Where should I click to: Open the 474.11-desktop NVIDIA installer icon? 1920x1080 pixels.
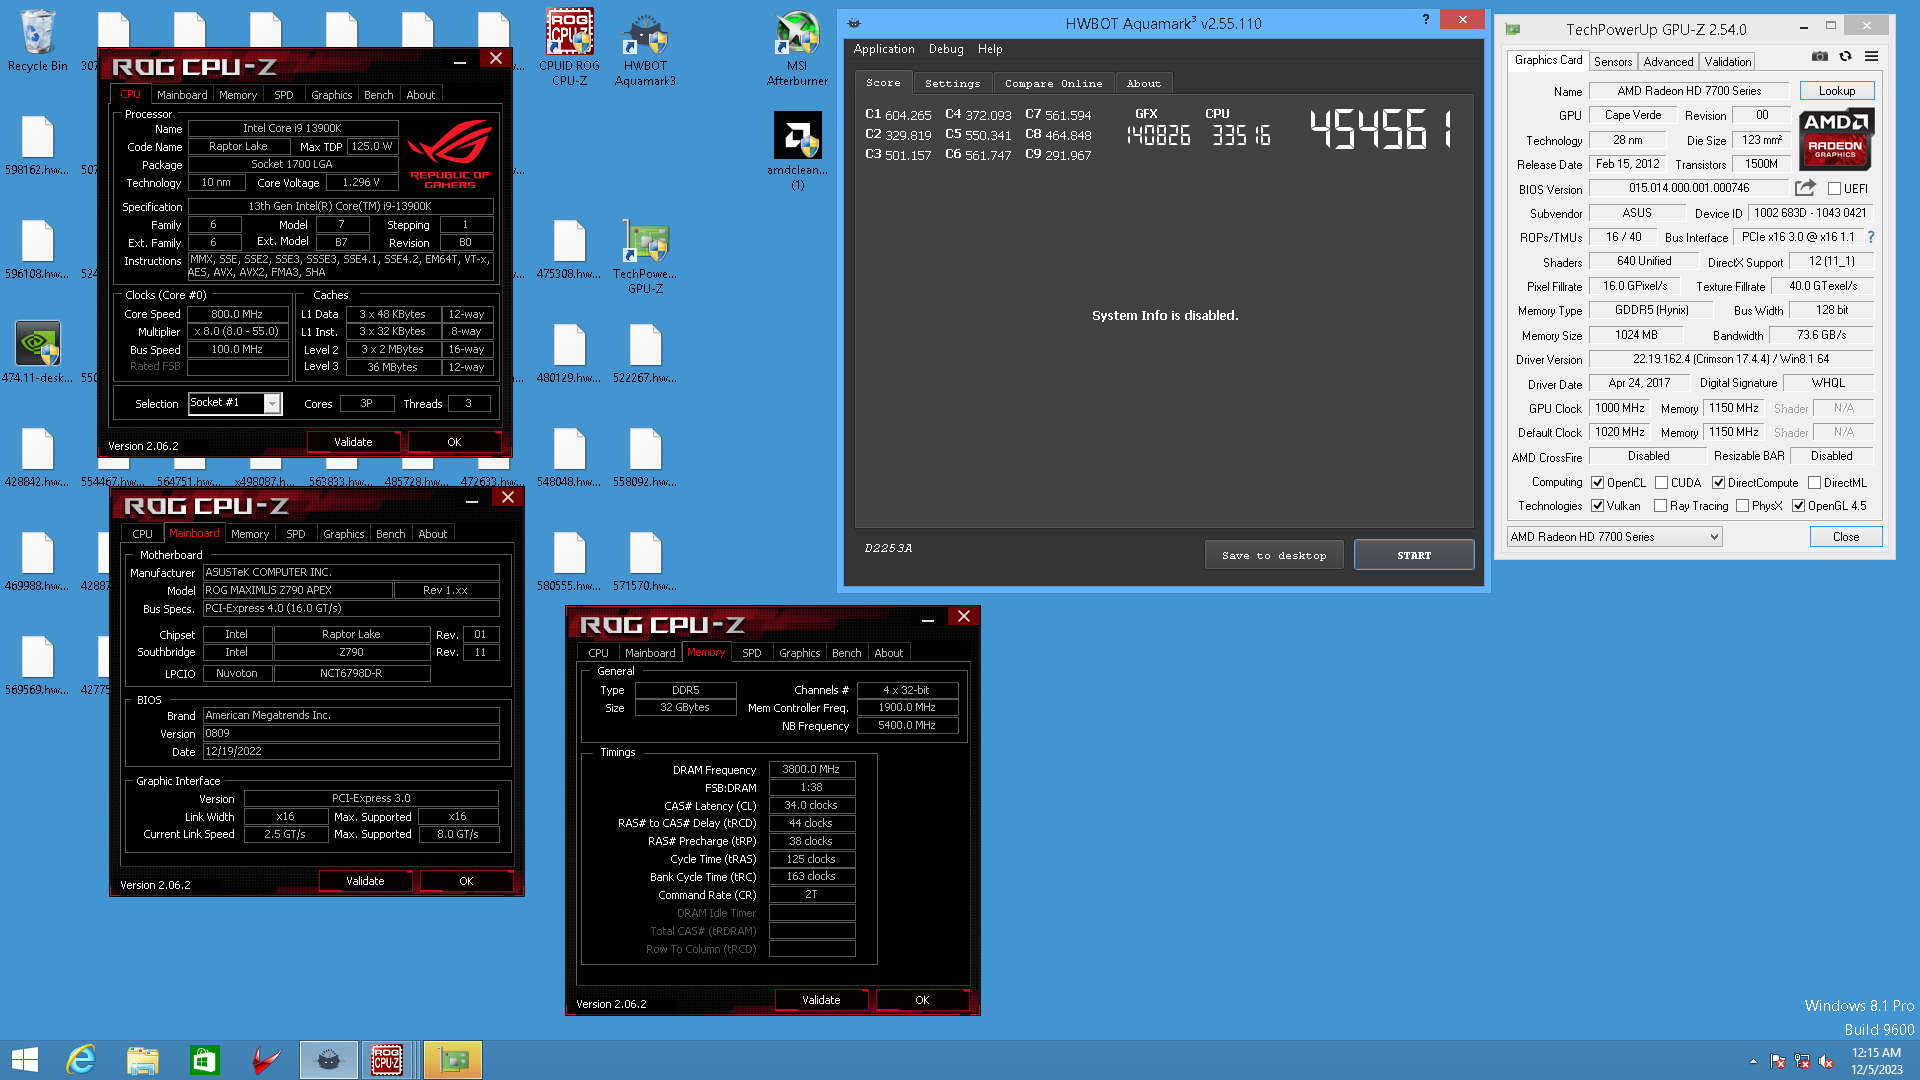(38, 352)
